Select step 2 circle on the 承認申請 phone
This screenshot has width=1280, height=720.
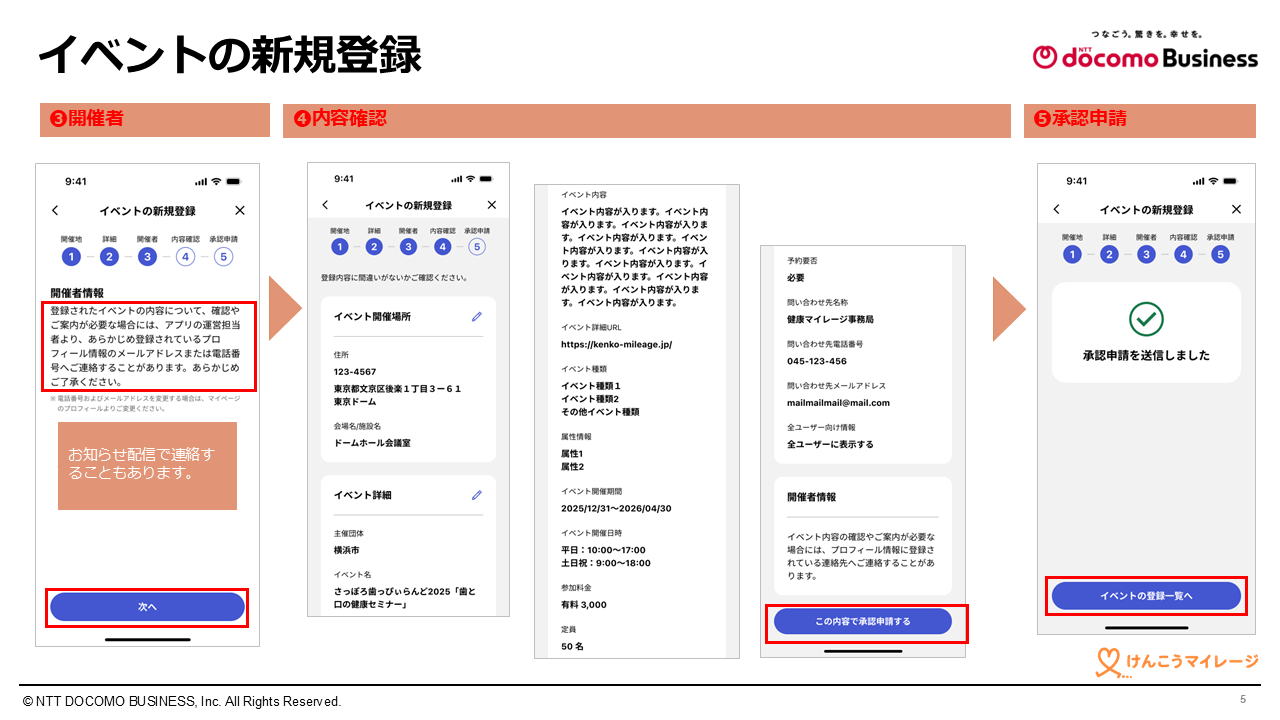1109,255
